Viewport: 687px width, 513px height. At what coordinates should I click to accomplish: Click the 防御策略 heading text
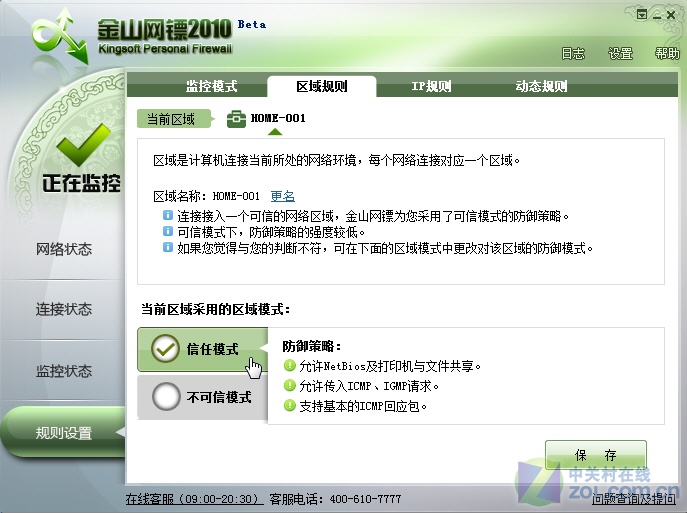click(x=312, y=346)
